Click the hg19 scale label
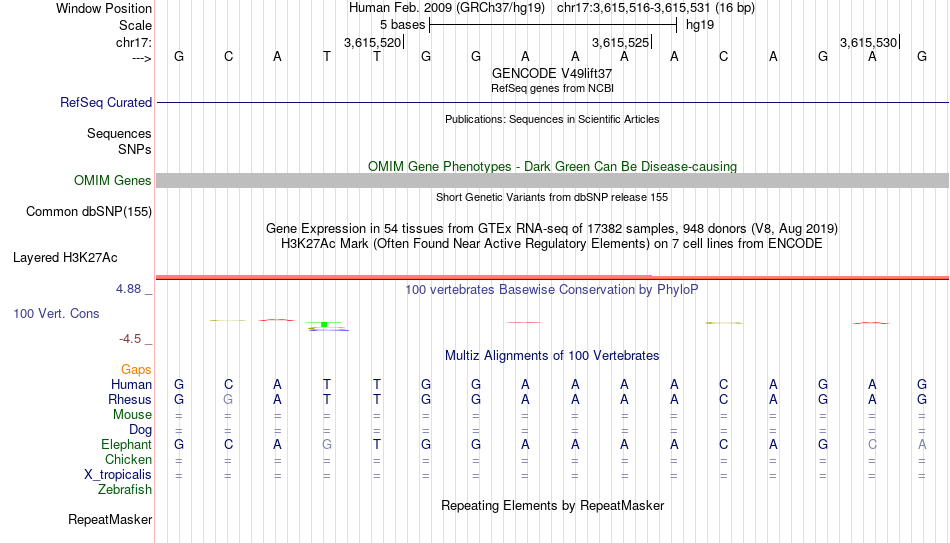 [x=700, y=25]
